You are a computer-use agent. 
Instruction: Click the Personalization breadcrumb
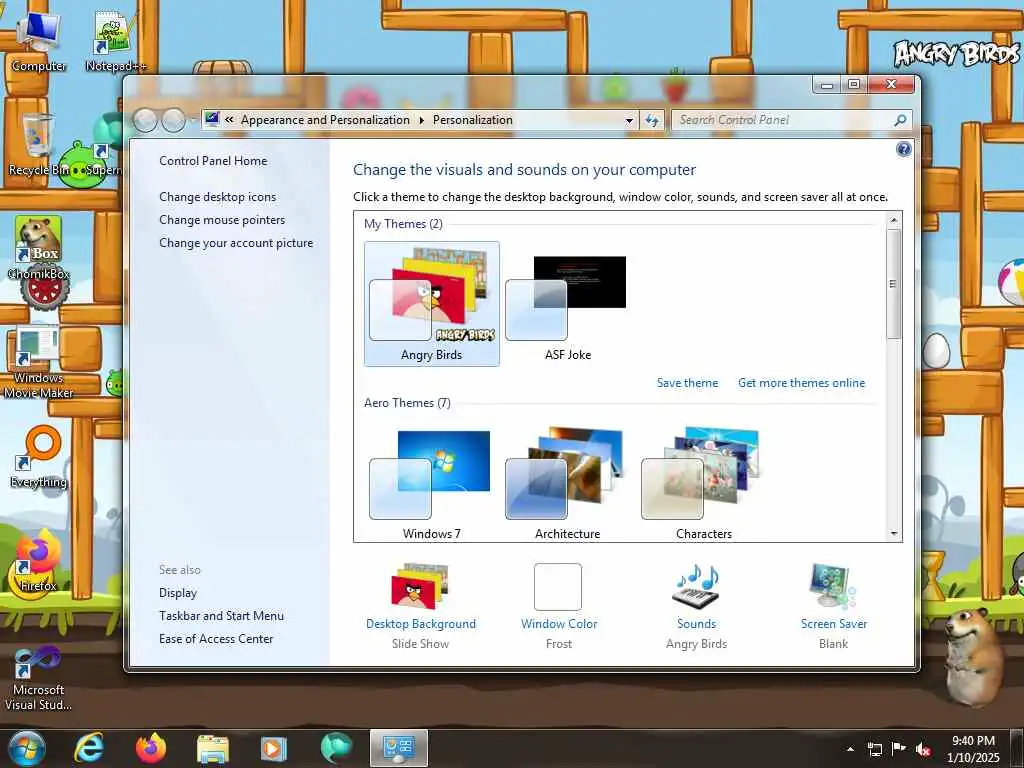click(x=473, y=120)
